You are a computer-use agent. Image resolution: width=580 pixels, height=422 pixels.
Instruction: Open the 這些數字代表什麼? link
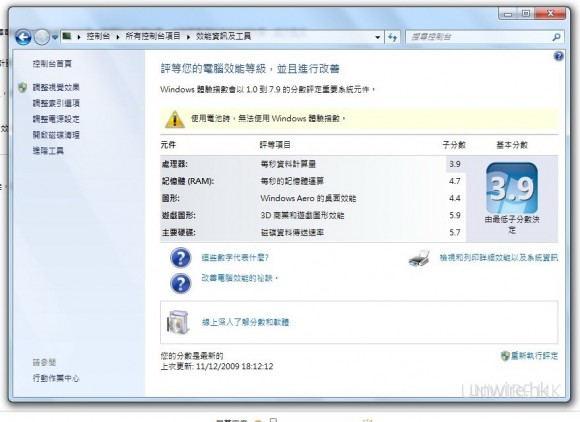tap(235, 257)
